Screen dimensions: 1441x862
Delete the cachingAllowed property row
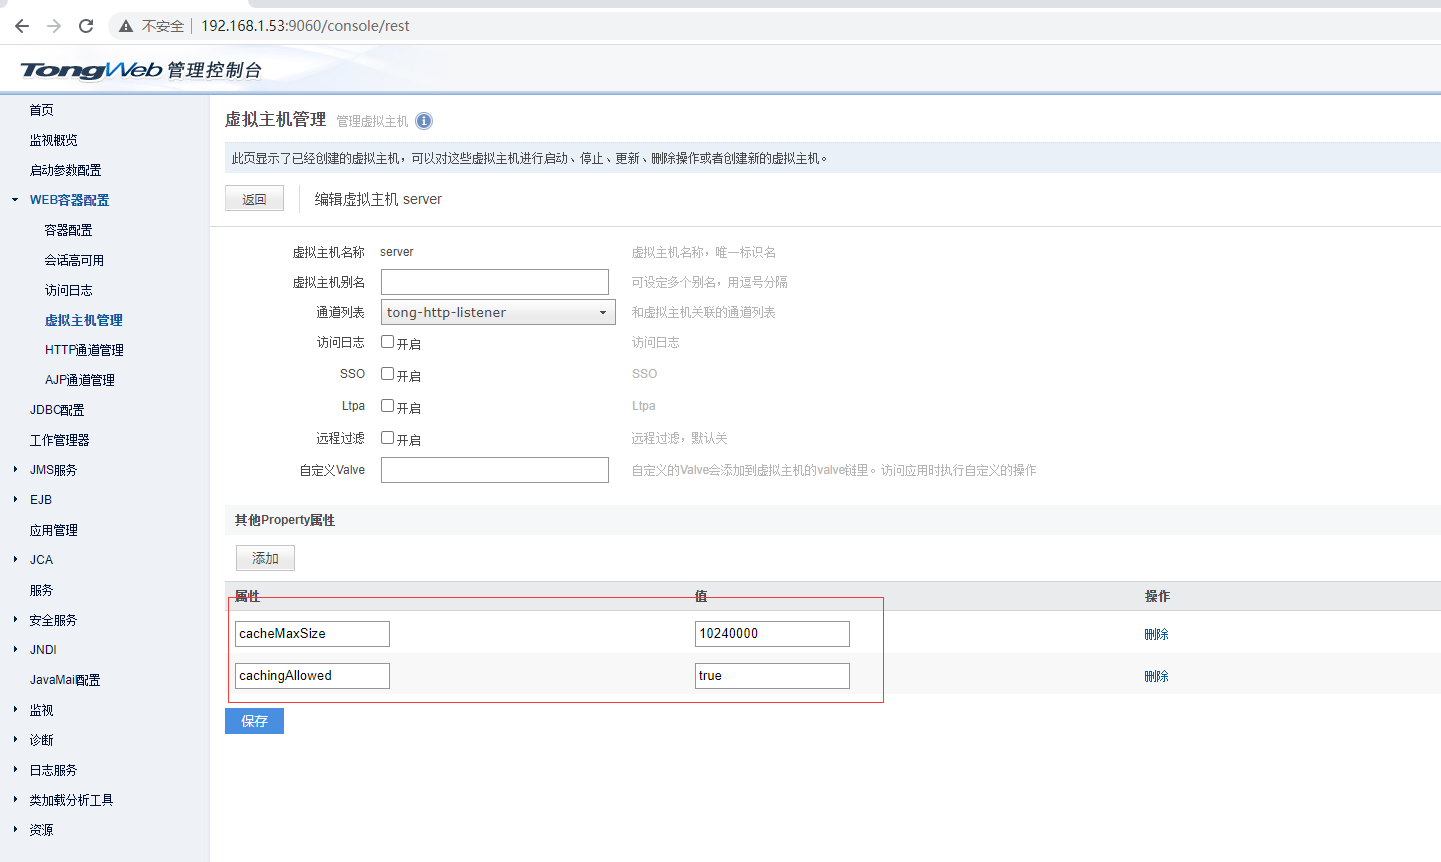tap(1156, 676)
